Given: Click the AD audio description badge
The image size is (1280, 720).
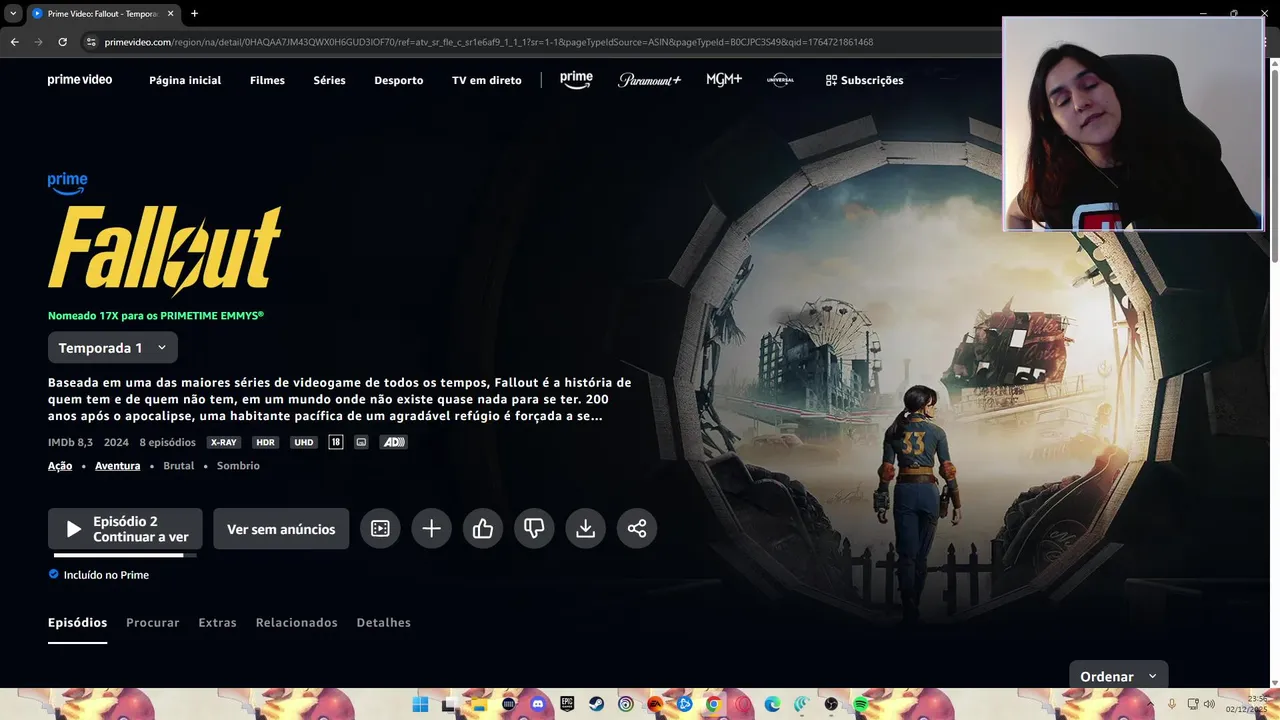Looking at the screenshot, I should (x=393, y=442).
